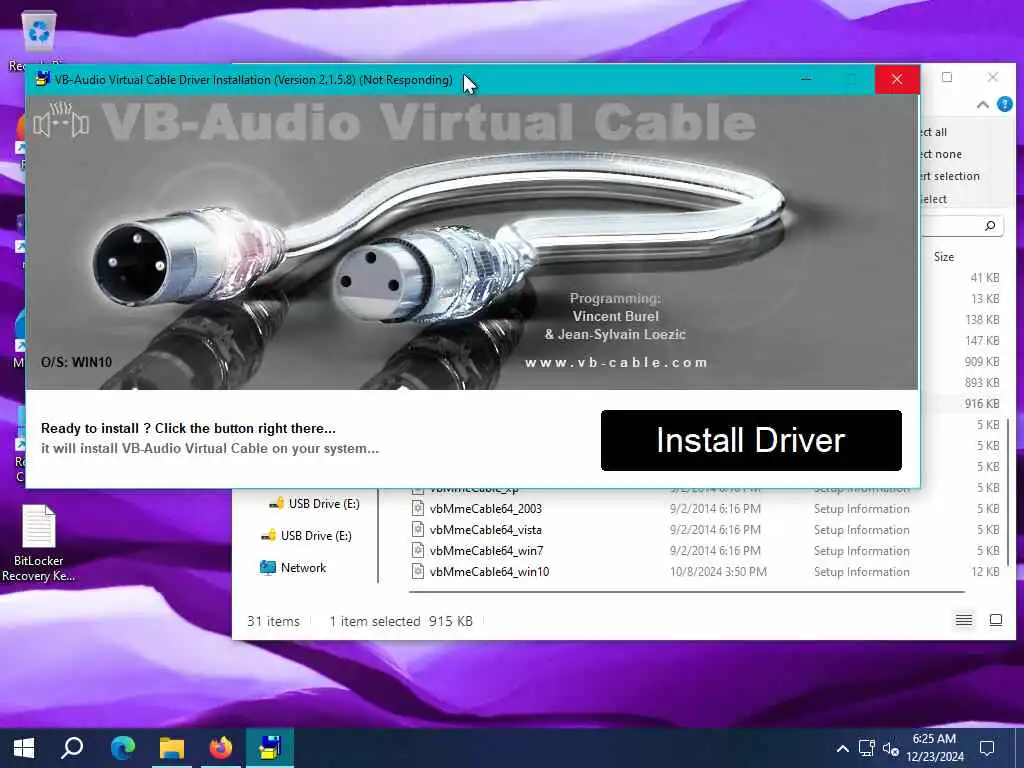Screen dimensions: 1024x768
Task: Click the 10/8/2024 3:50 PM date cell
Action: (x=718, y=571)
